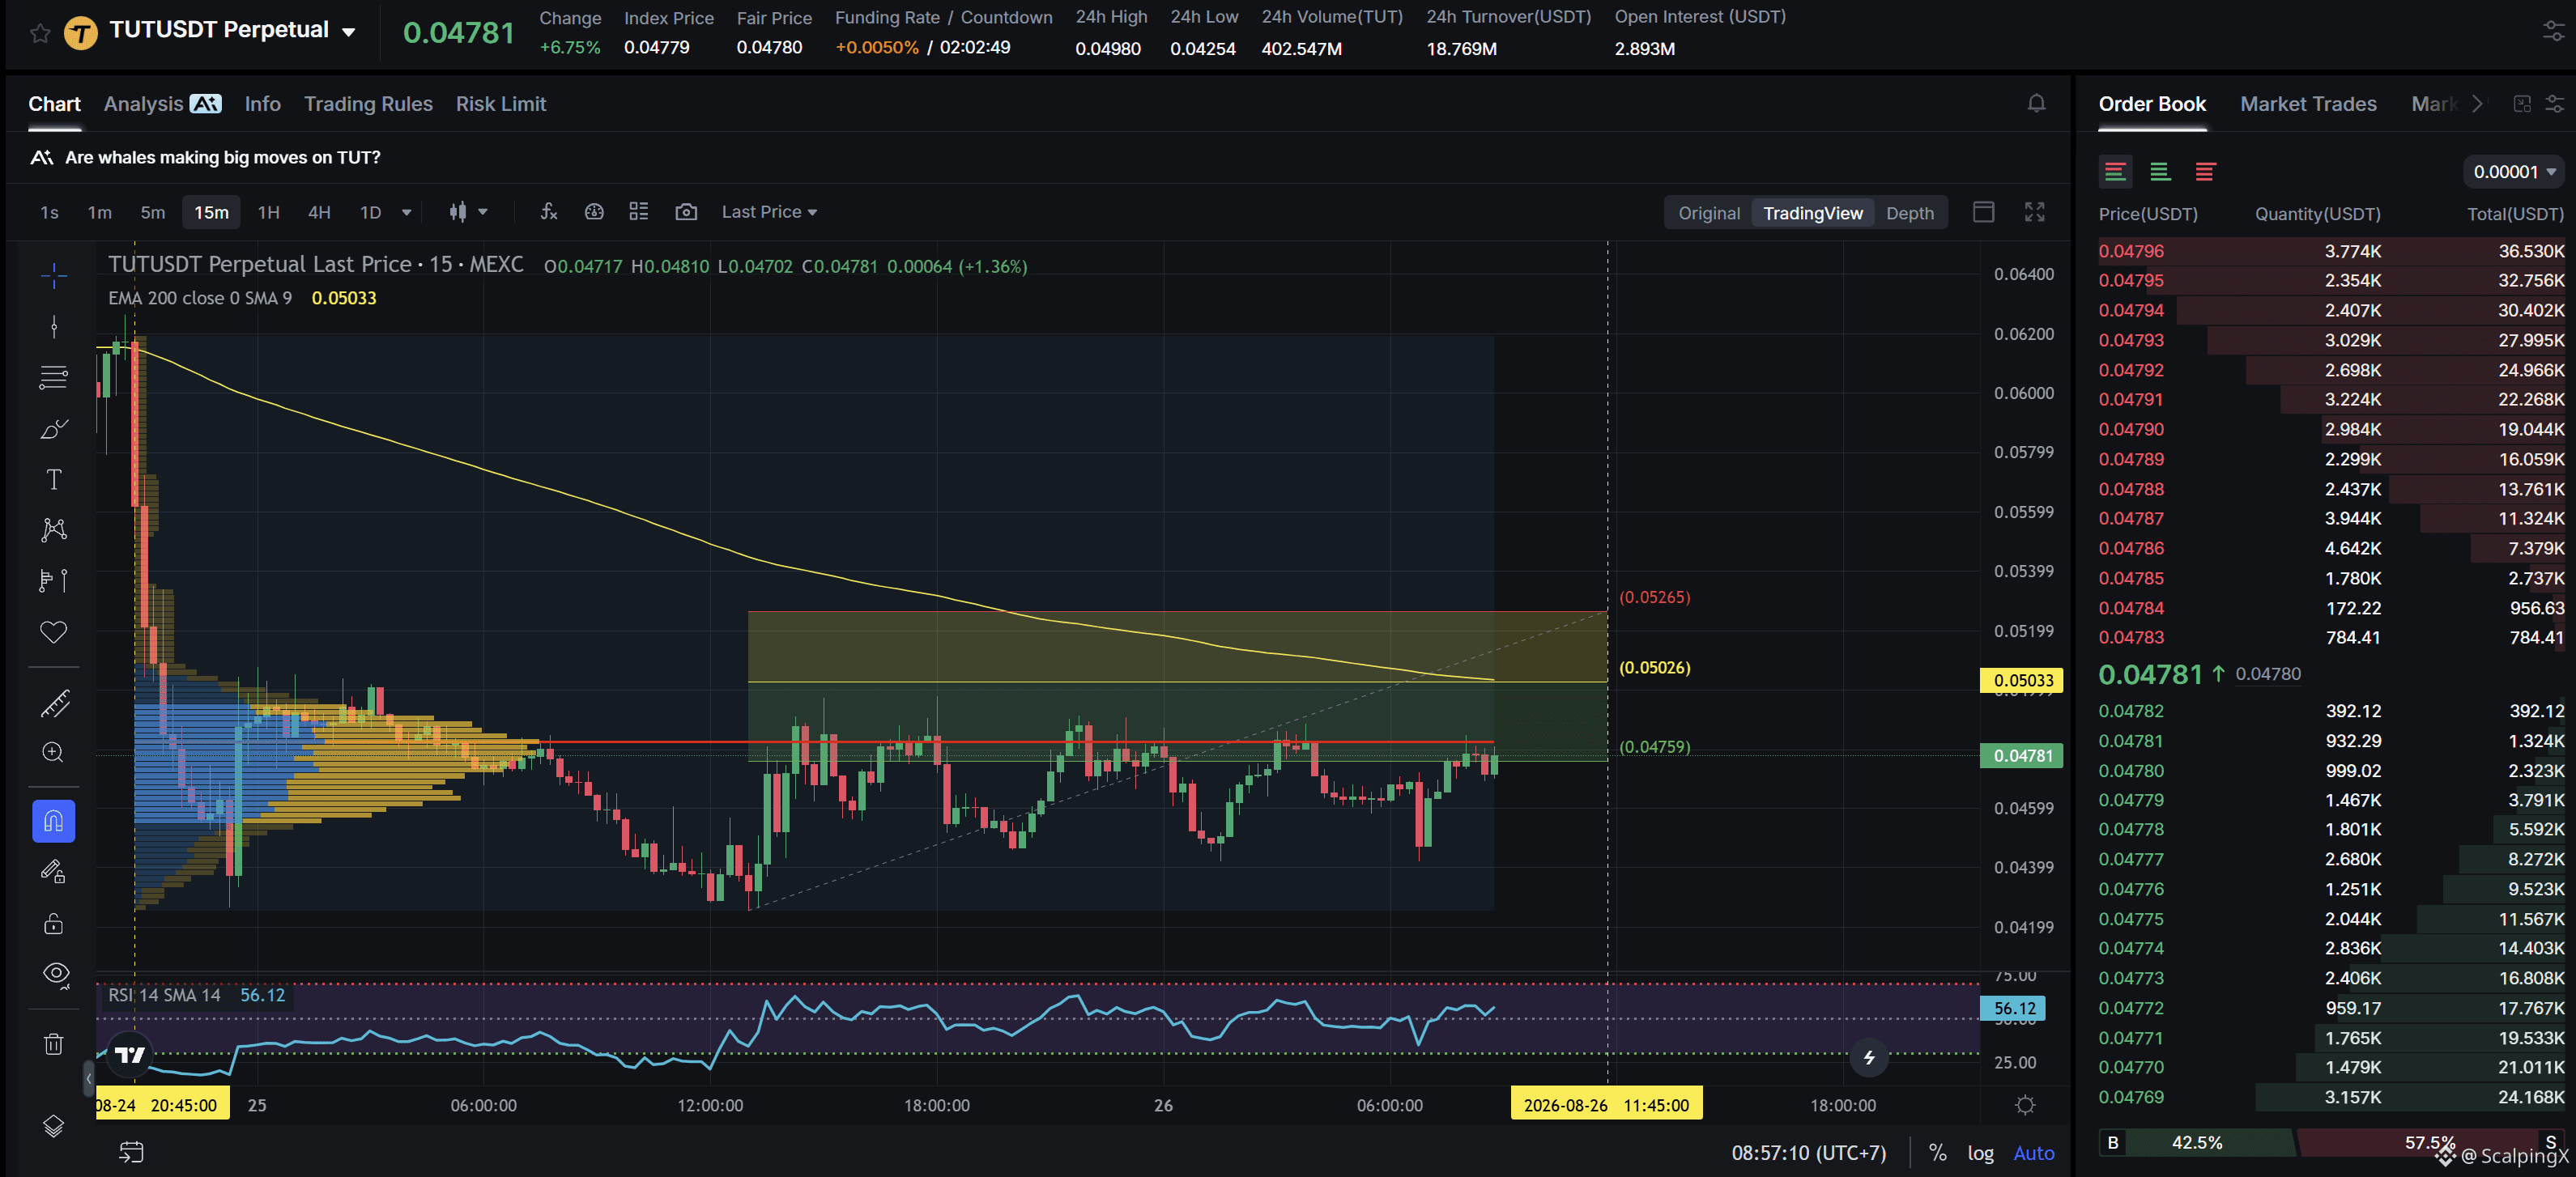Open order book panel settings sliders icon
Image resolution: width=2576 pixels, height=1177 pixels.
[x=2554, y=103]
